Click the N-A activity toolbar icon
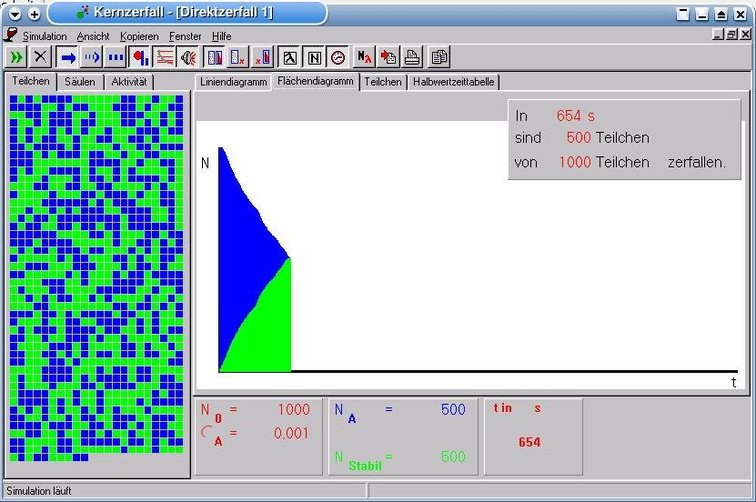This screenshot has width=756, height=502. [x=364, y=57]
